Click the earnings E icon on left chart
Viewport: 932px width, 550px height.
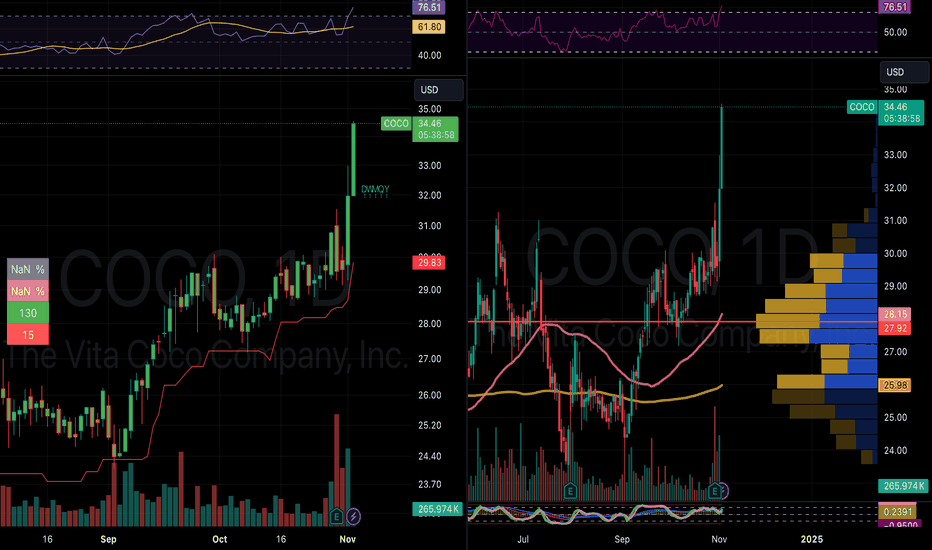click(x=336, y=516)
